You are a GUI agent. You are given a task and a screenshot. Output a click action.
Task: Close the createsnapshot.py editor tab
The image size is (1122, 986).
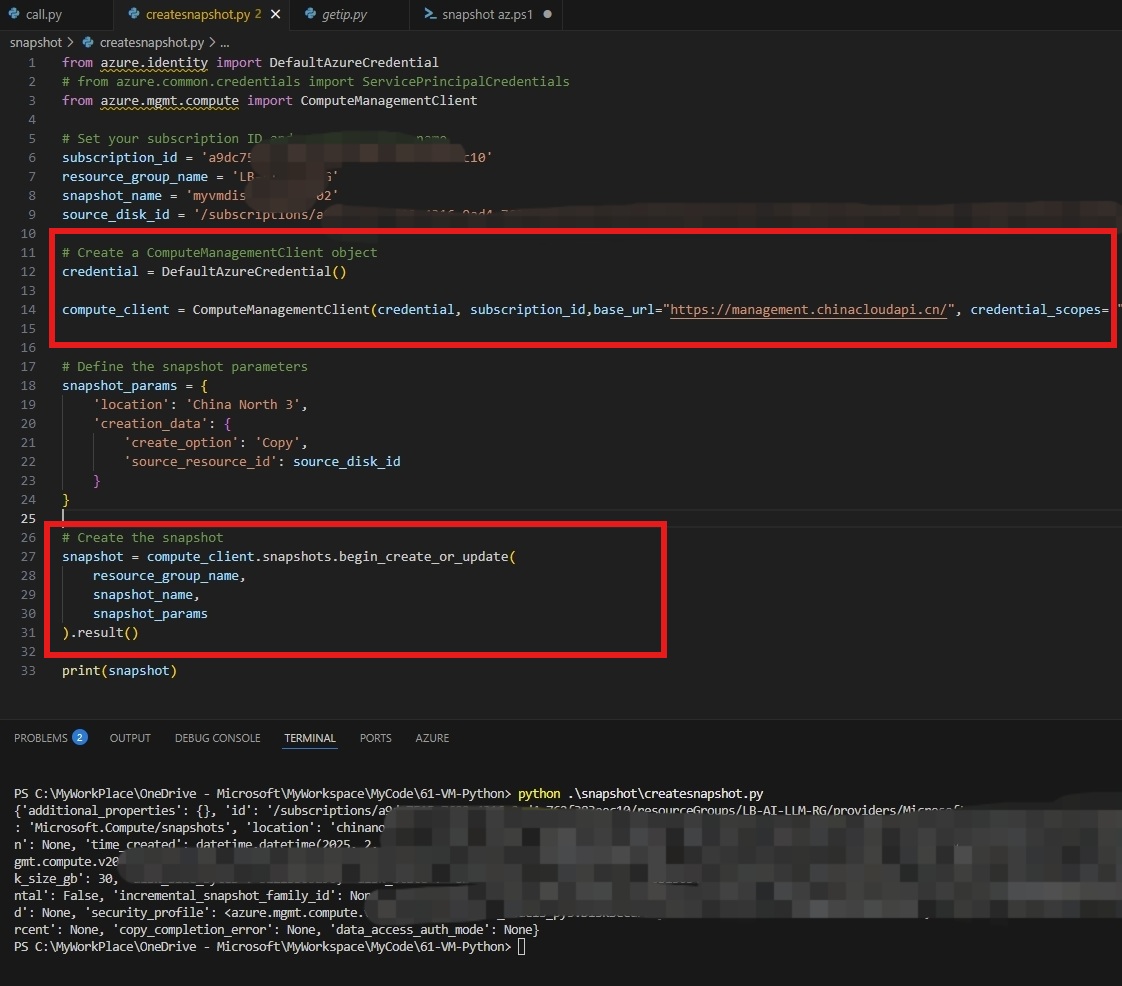(276, 15)
